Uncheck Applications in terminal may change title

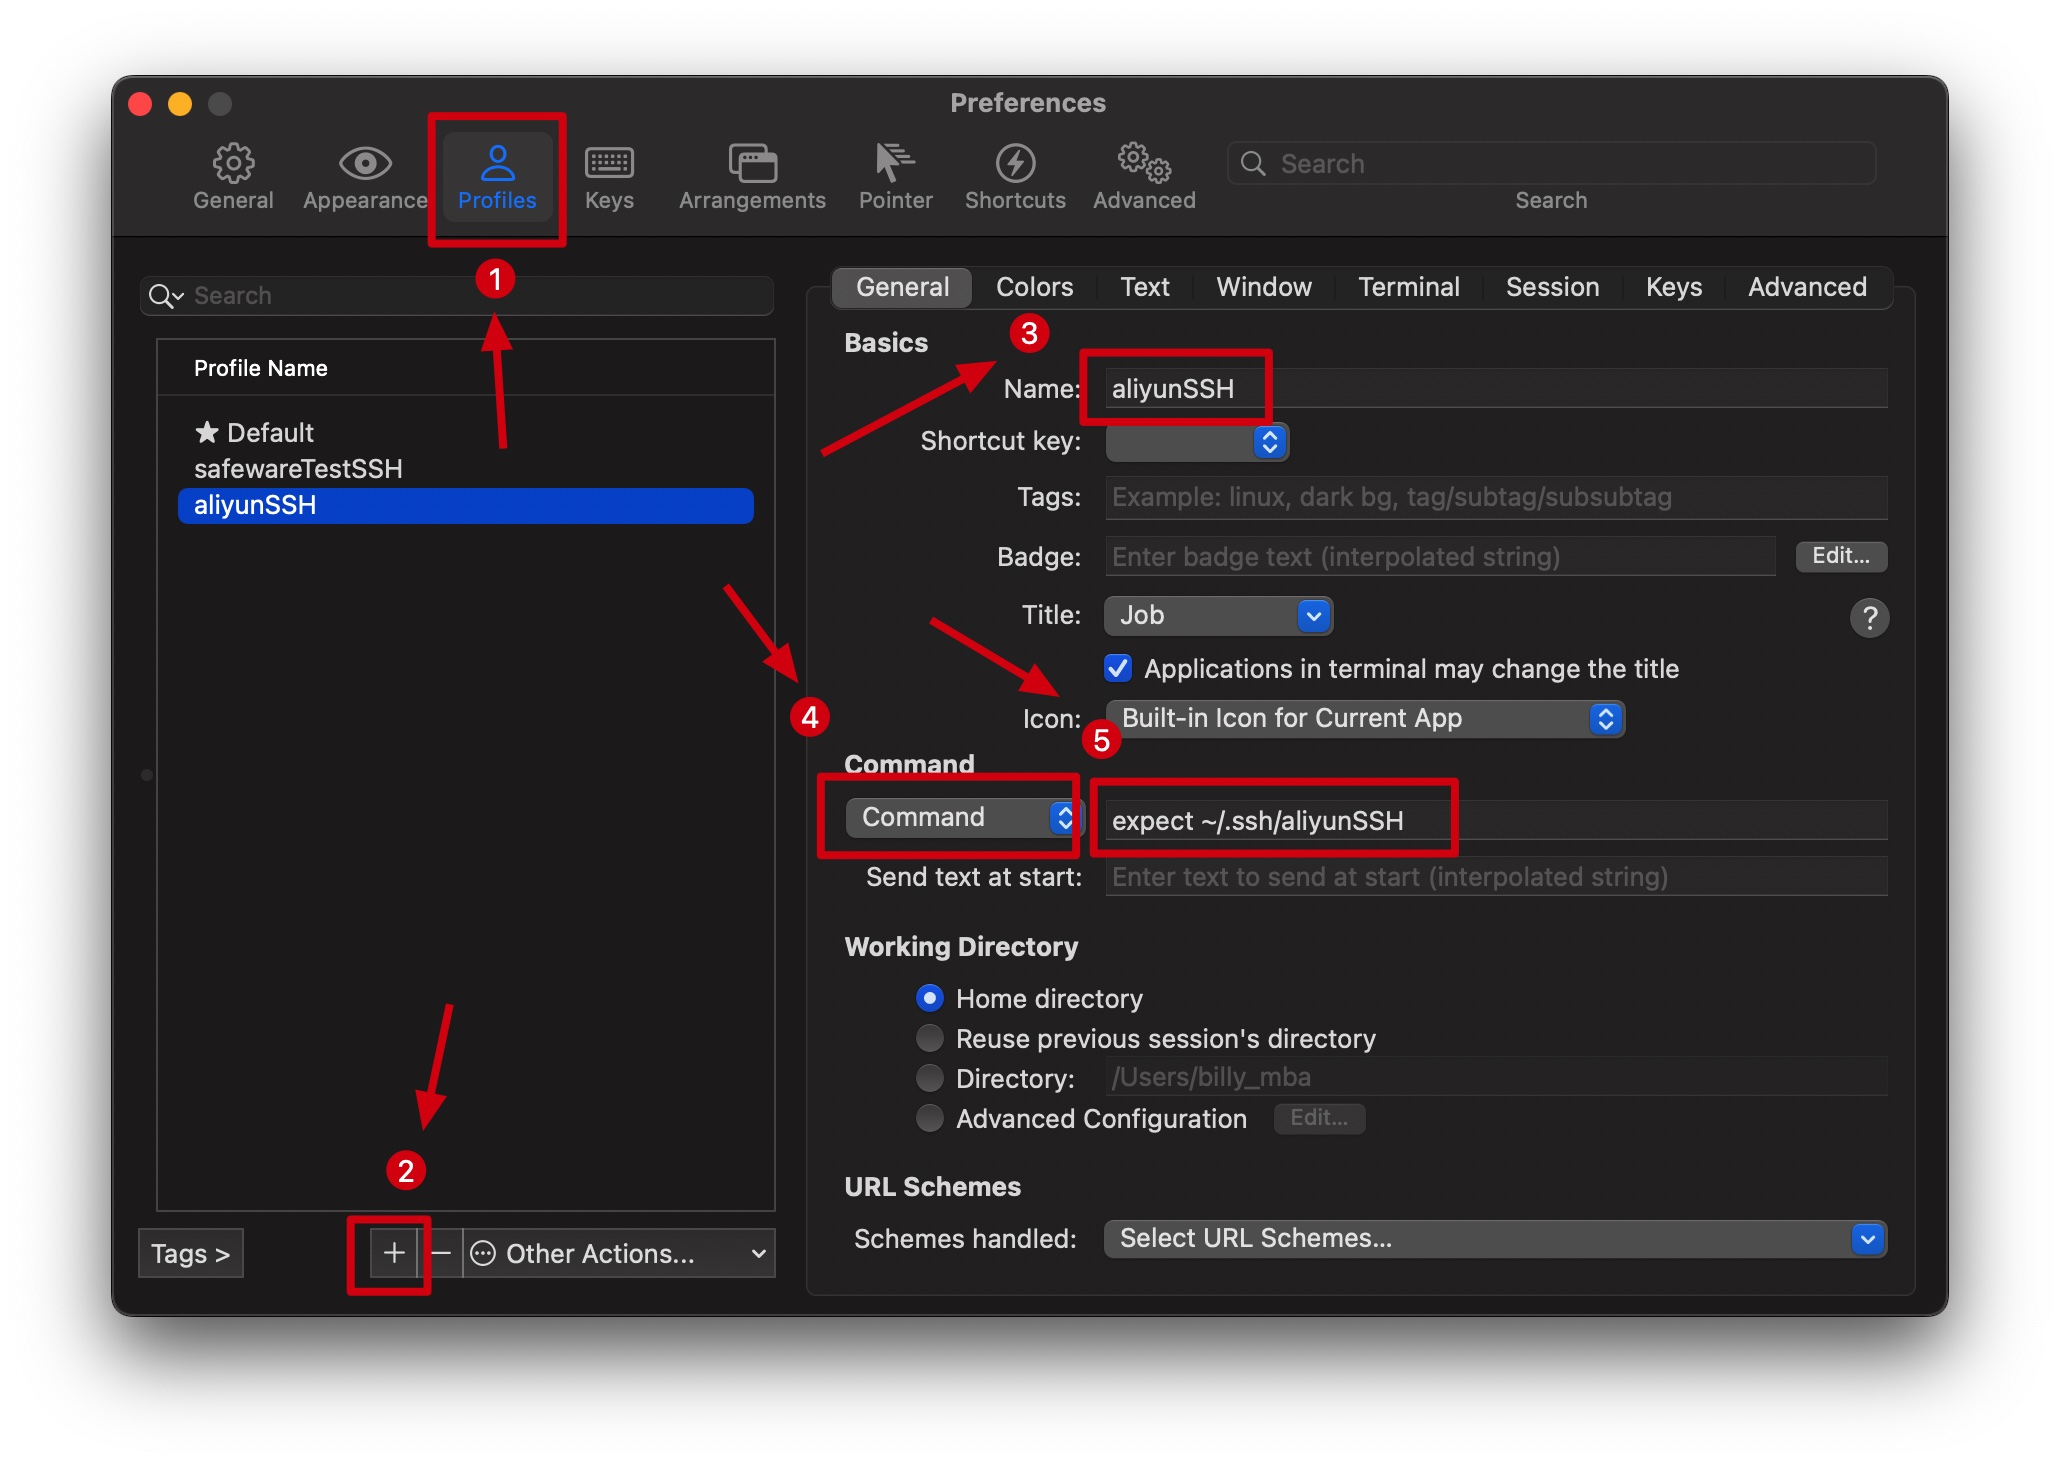[x=1118, y=668]
